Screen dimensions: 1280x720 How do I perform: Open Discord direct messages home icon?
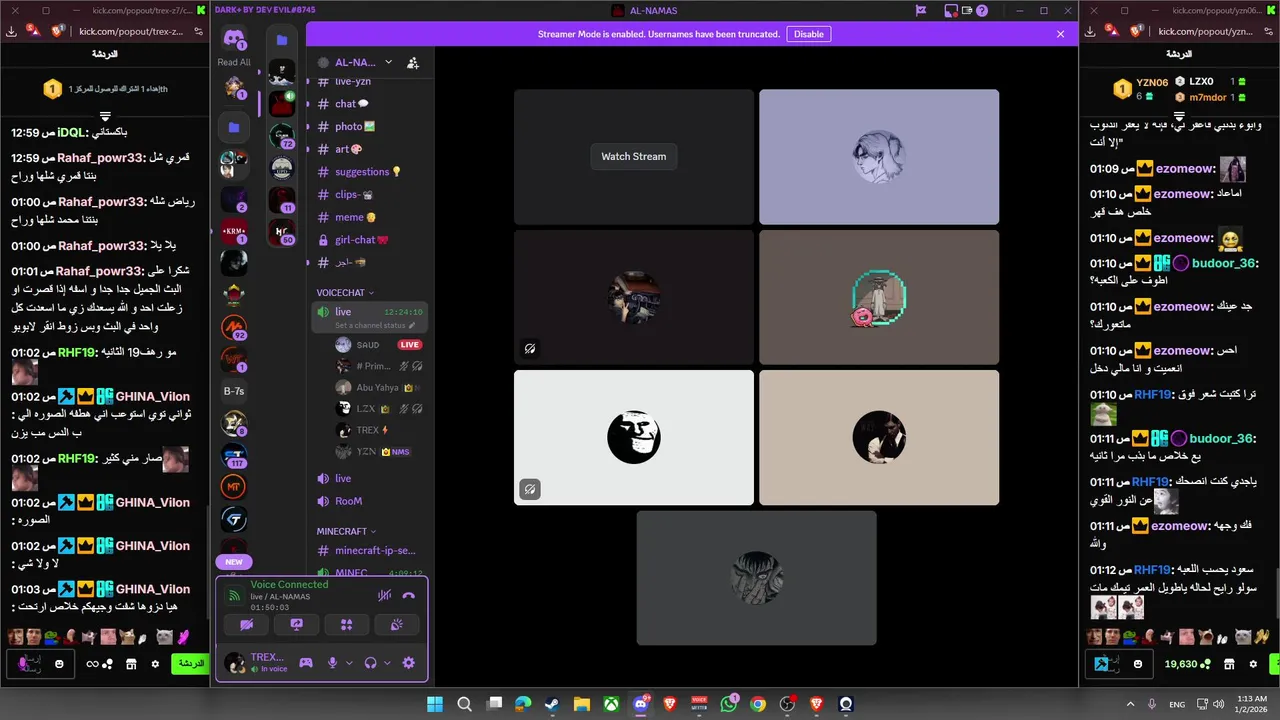click(x=234, y=40)
